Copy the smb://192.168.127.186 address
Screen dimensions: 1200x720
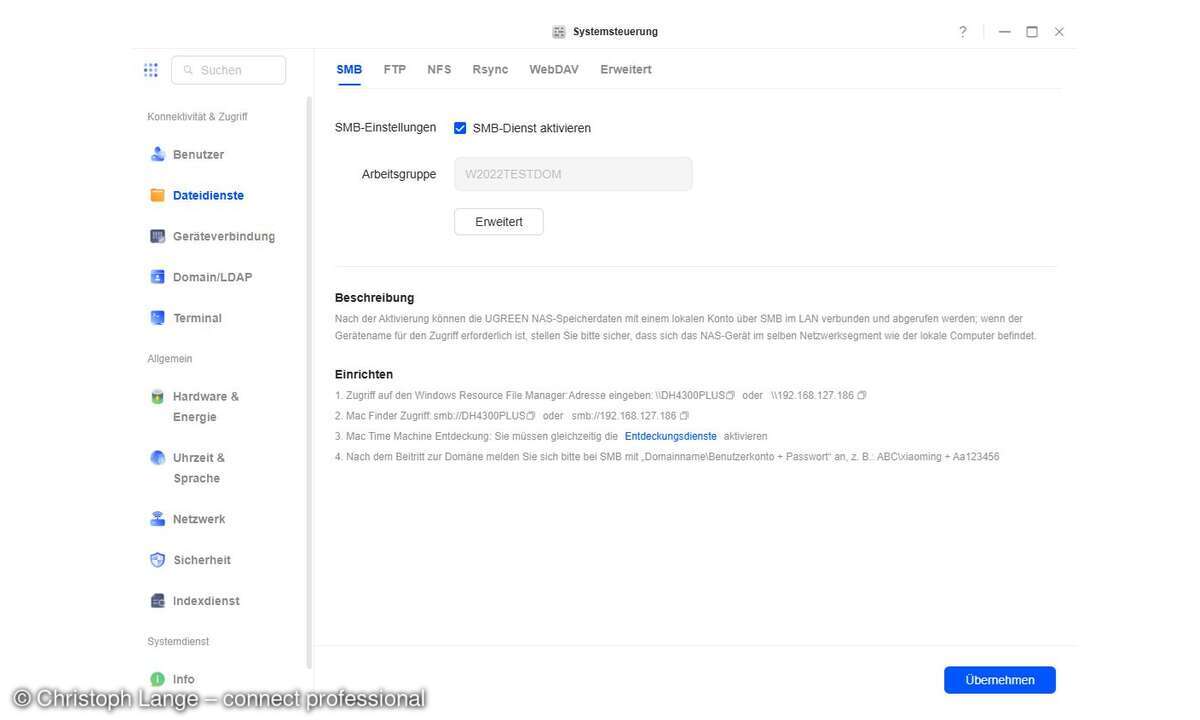tap(684, 416)
